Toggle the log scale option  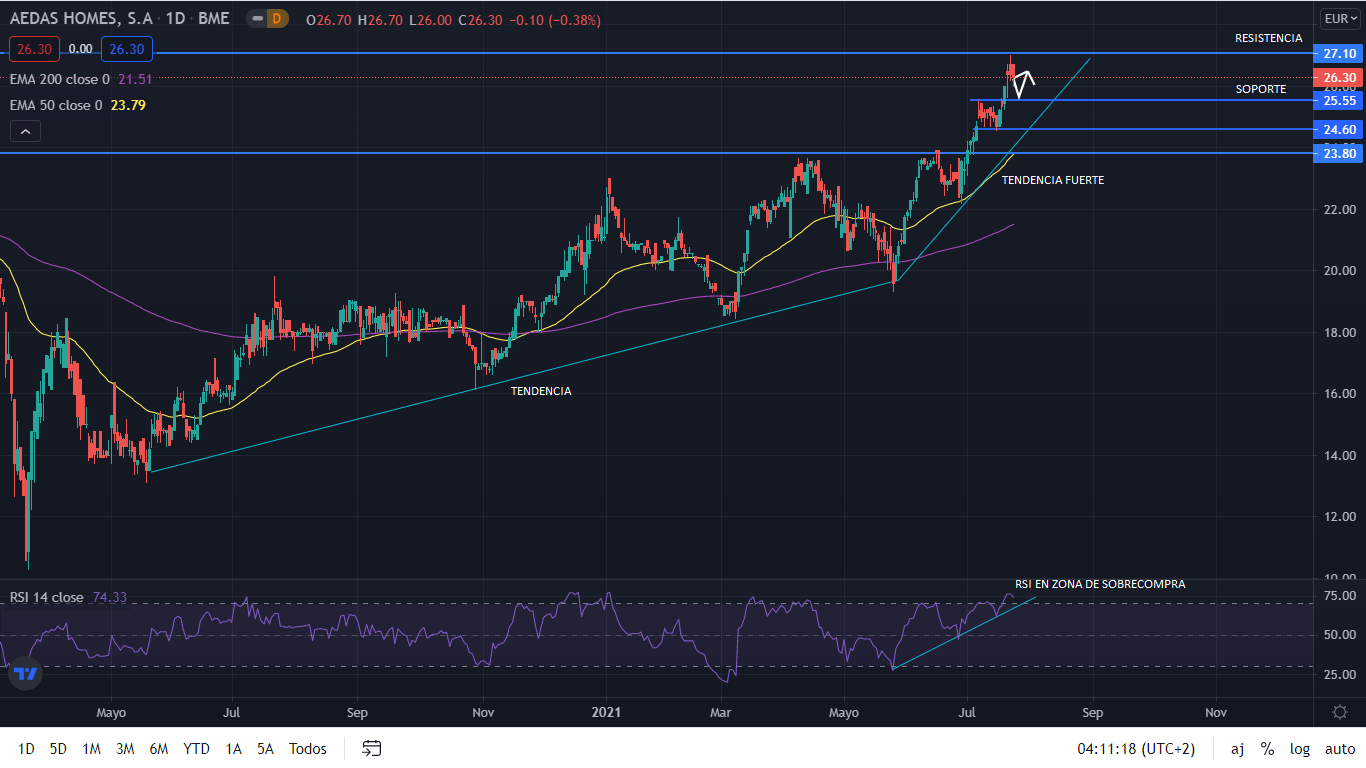click(x=1299, y=749)
